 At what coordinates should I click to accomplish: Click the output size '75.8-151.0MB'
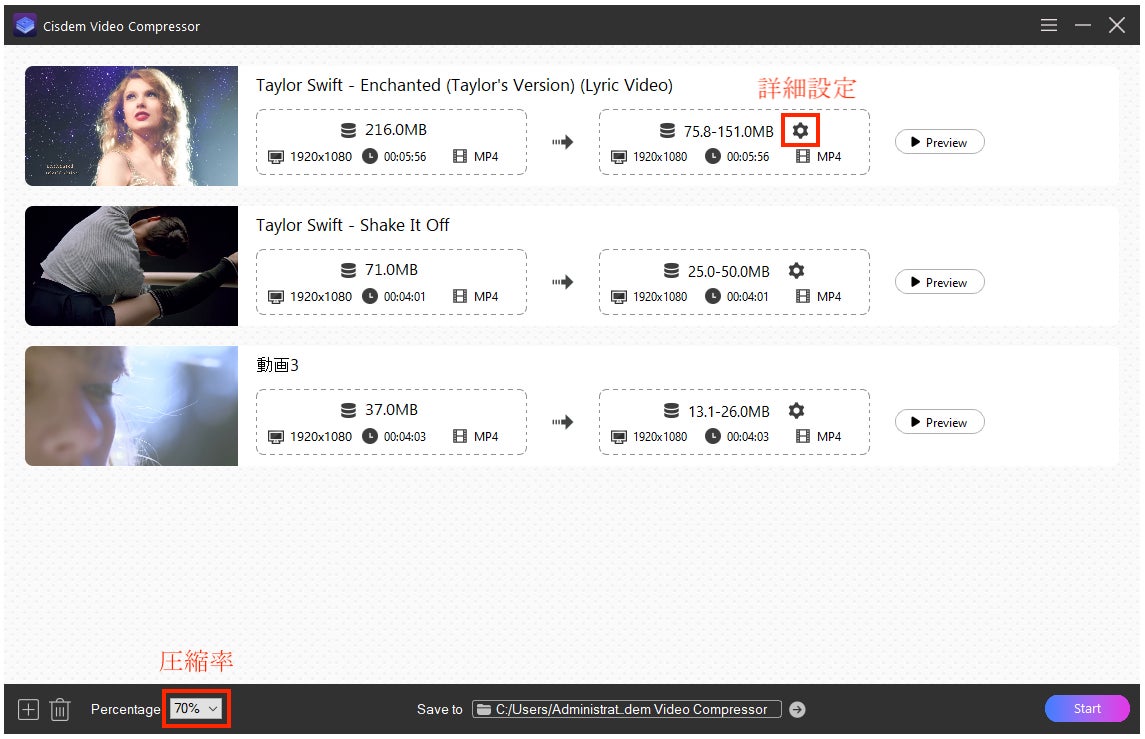(x=728, y=131)
